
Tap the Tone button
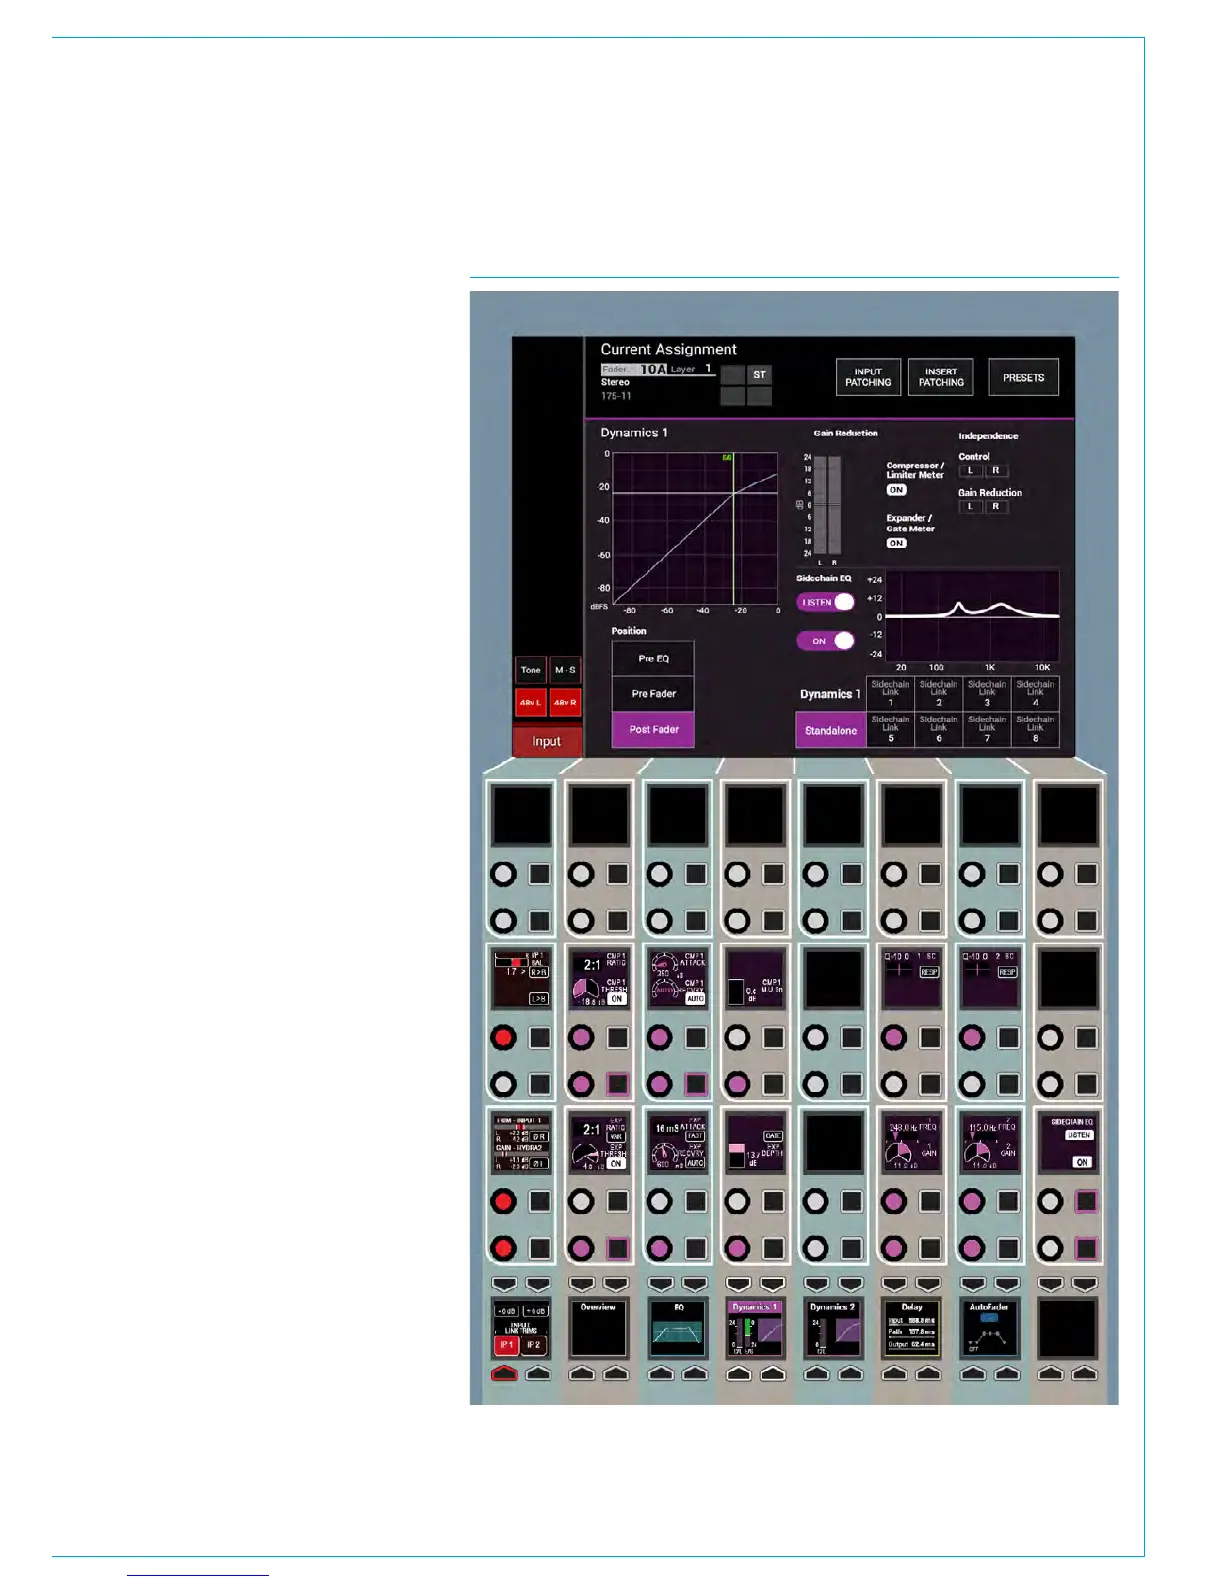[x=531, y=670]
